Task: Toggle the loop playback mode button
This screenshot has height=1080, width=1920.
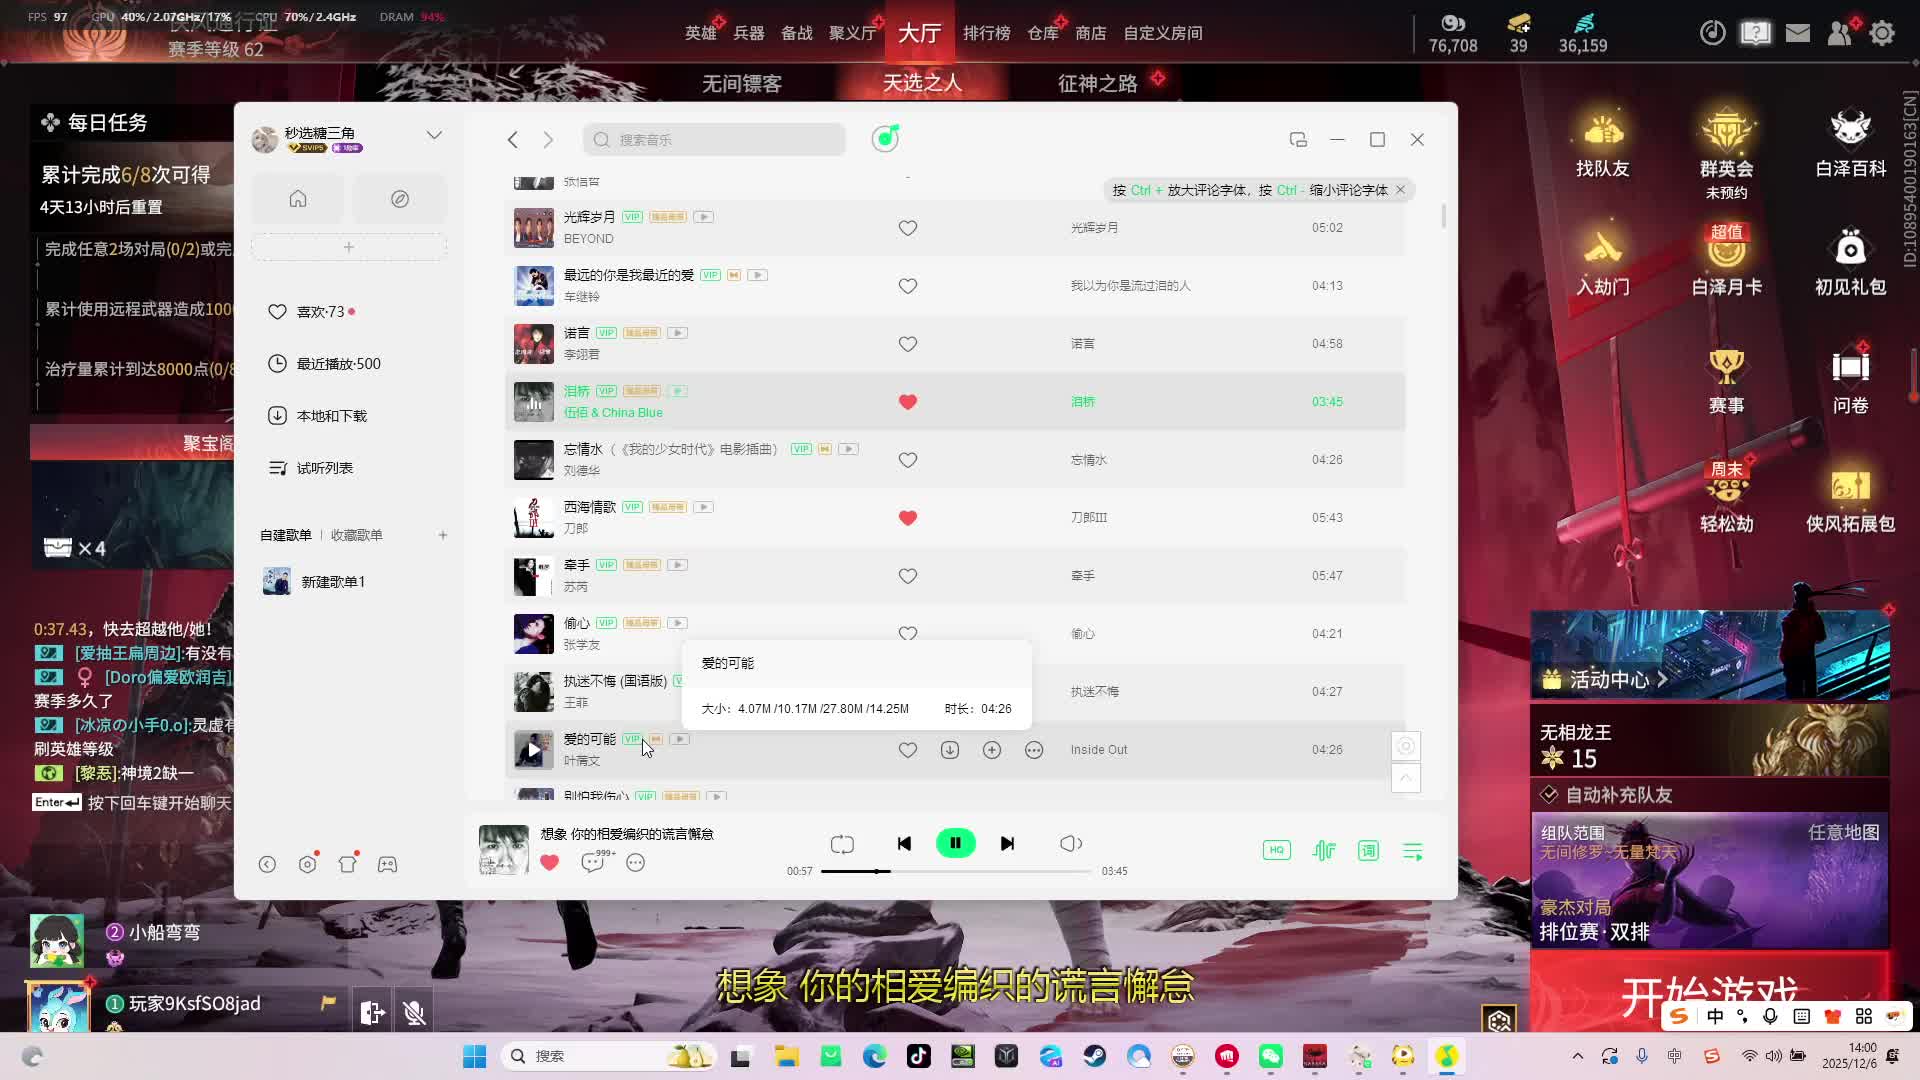Action: coord(842,844)
